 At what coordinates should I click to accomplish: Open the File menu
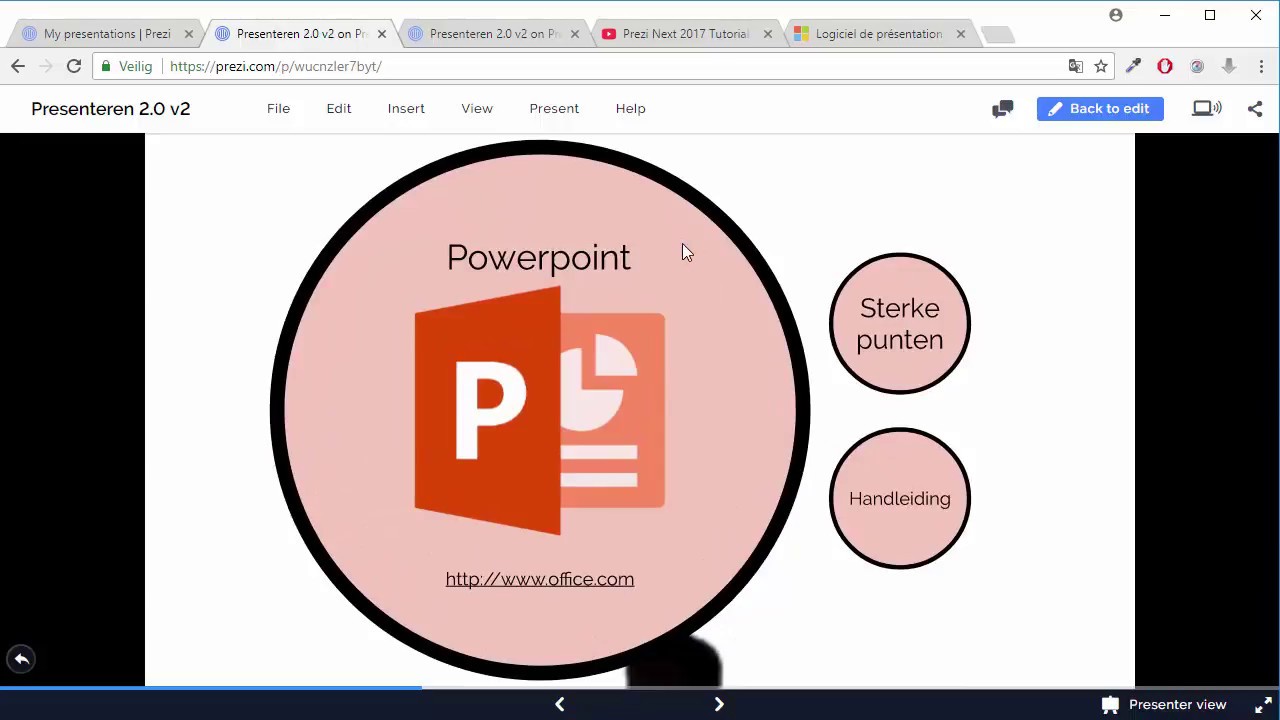tap(278, 108)
